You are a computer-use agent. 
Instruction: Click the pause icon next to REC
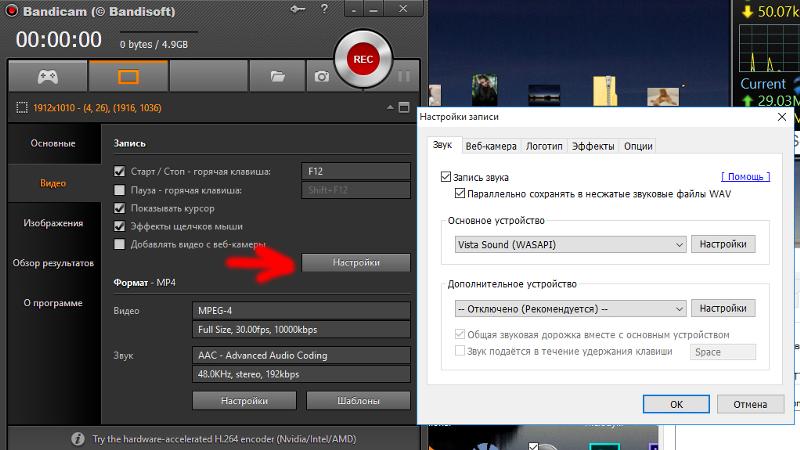(x=404, y=77)
